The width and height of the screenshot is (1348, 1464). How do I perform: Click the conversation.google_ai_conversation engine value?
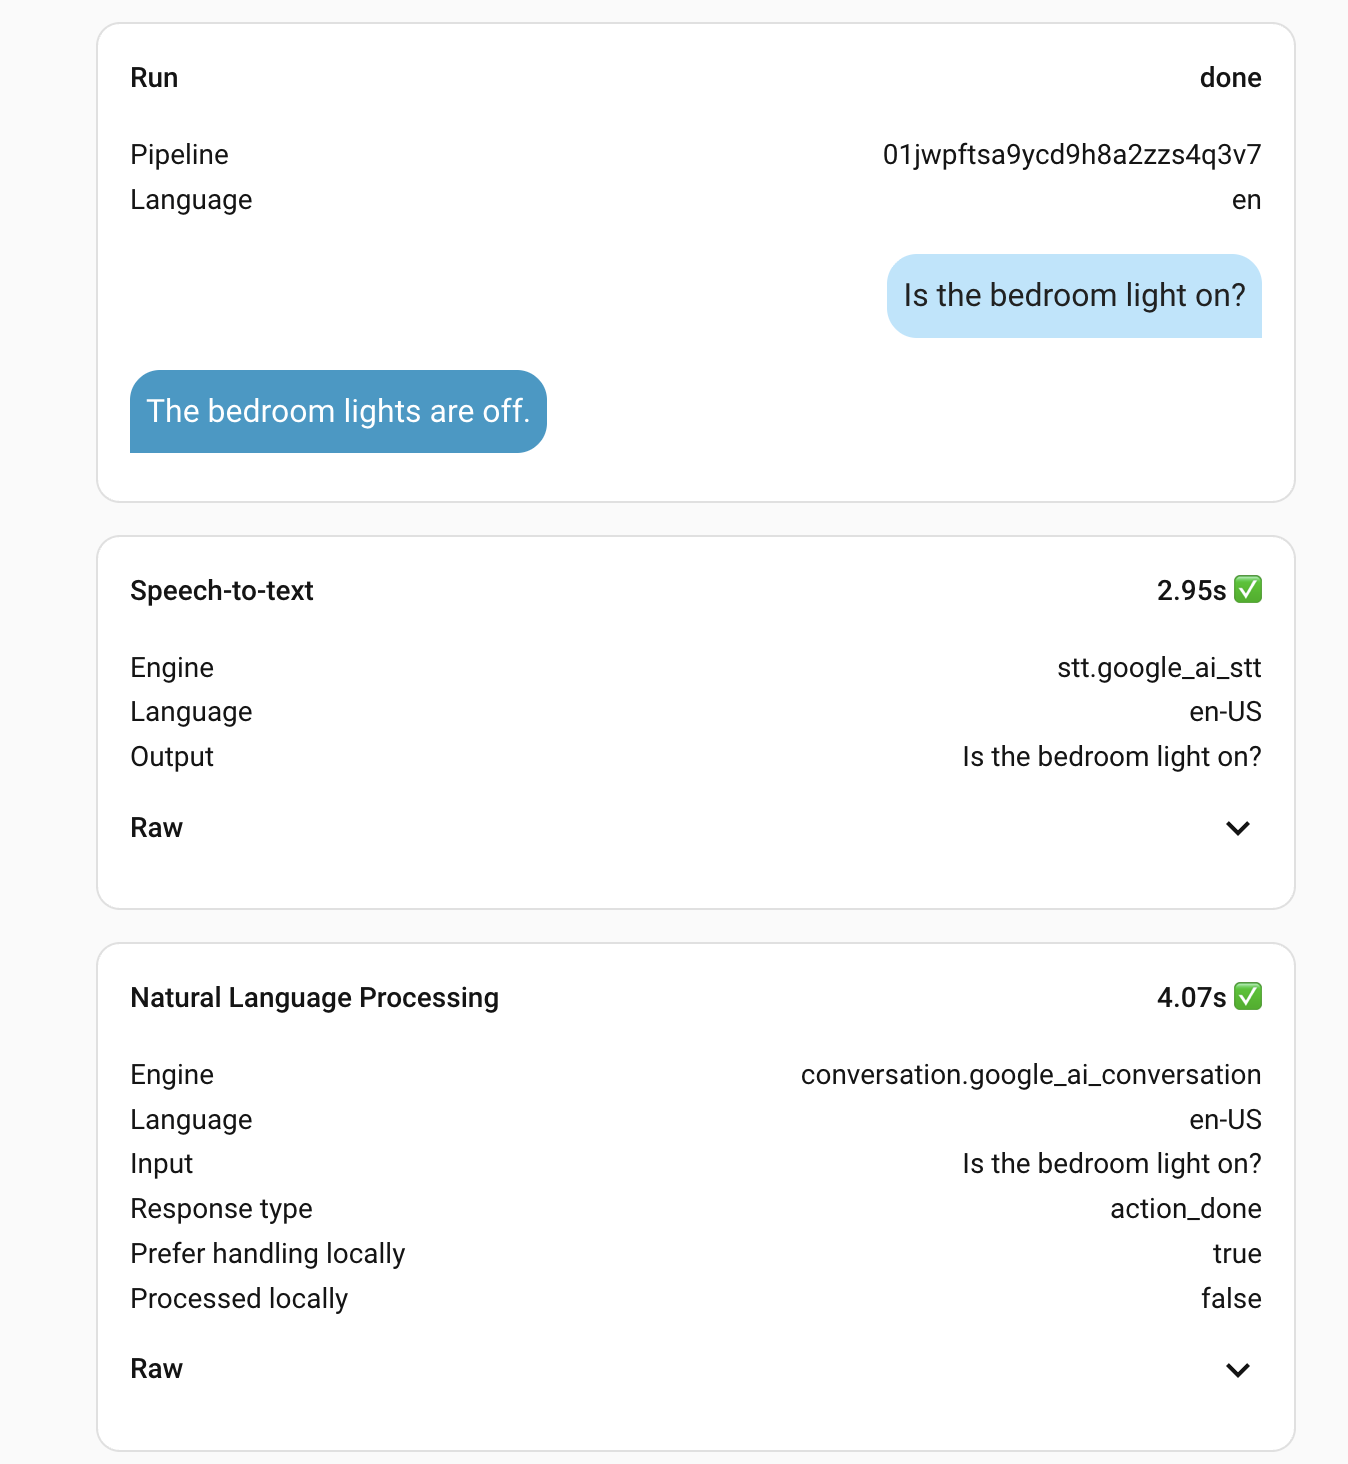1030,1075
